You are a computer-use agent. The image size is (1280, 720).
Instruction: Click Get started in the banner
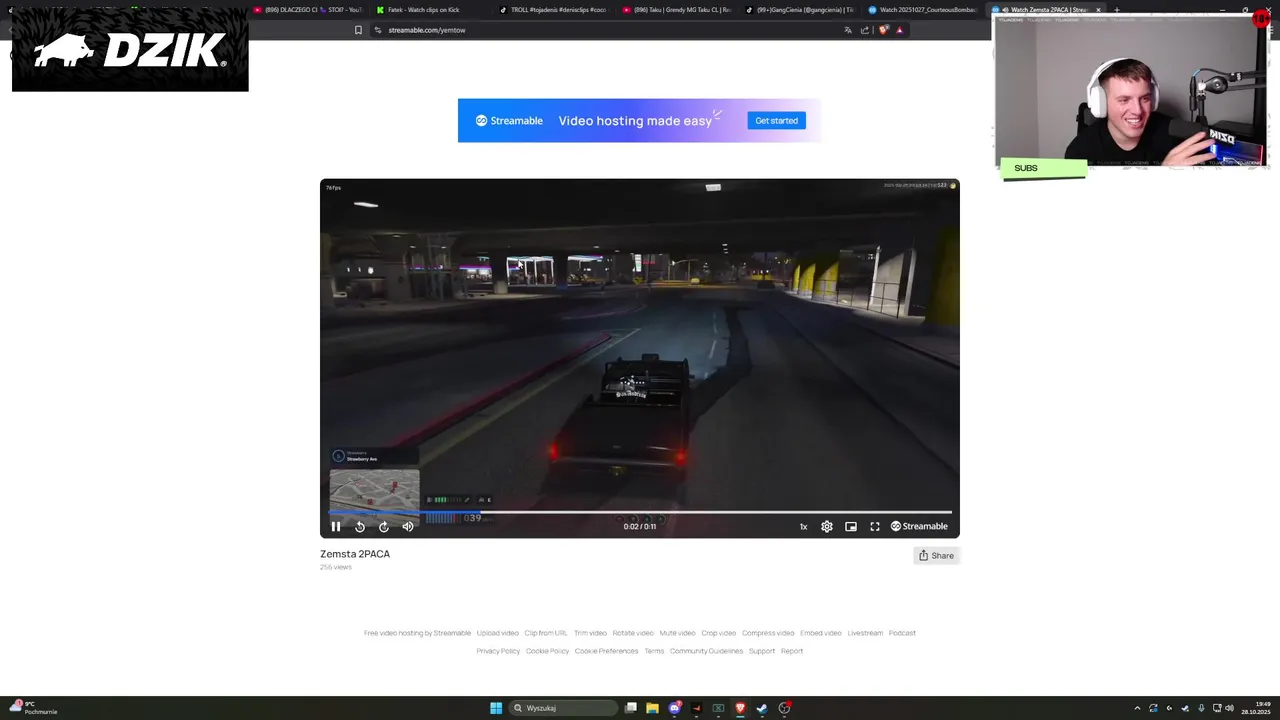click(777, 121)
